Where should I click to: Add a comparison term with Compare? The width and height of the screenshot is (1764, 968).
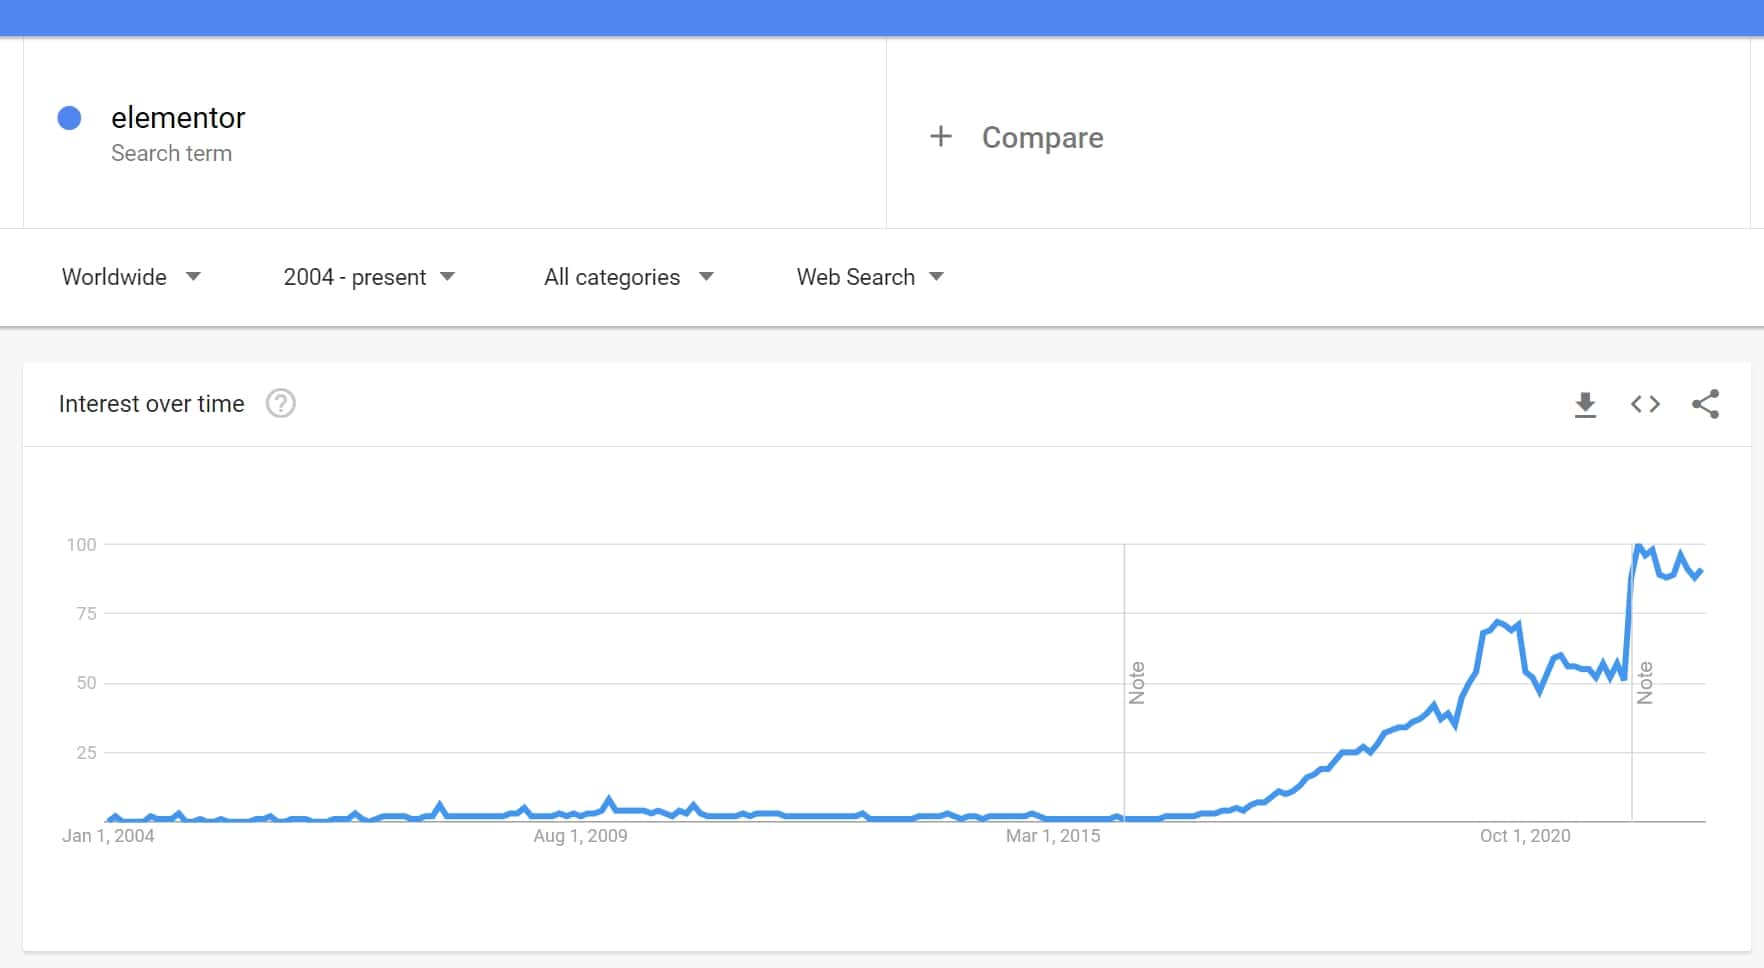1042,137
